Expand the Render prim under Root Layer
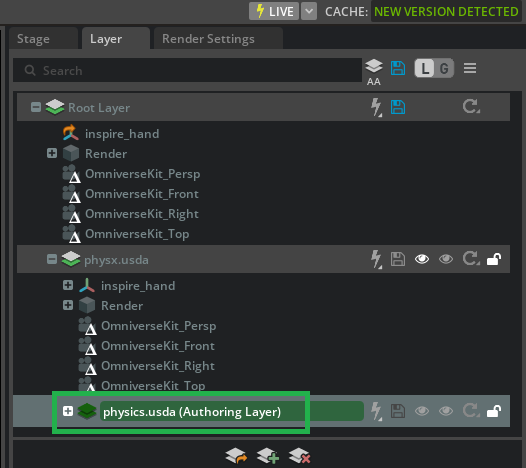Screen dimensions: 526x468 click(x=52, y=153)
